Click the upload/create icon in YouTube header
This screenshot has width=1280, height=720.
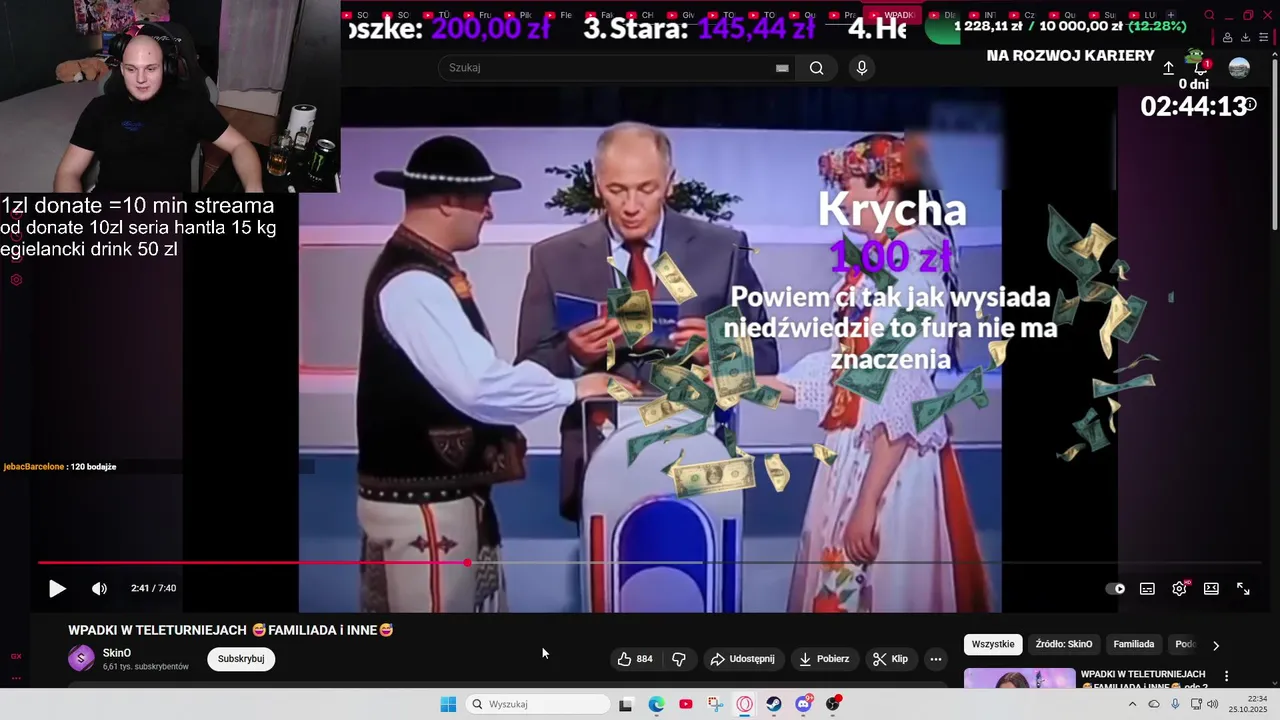tap(1168, 68)
